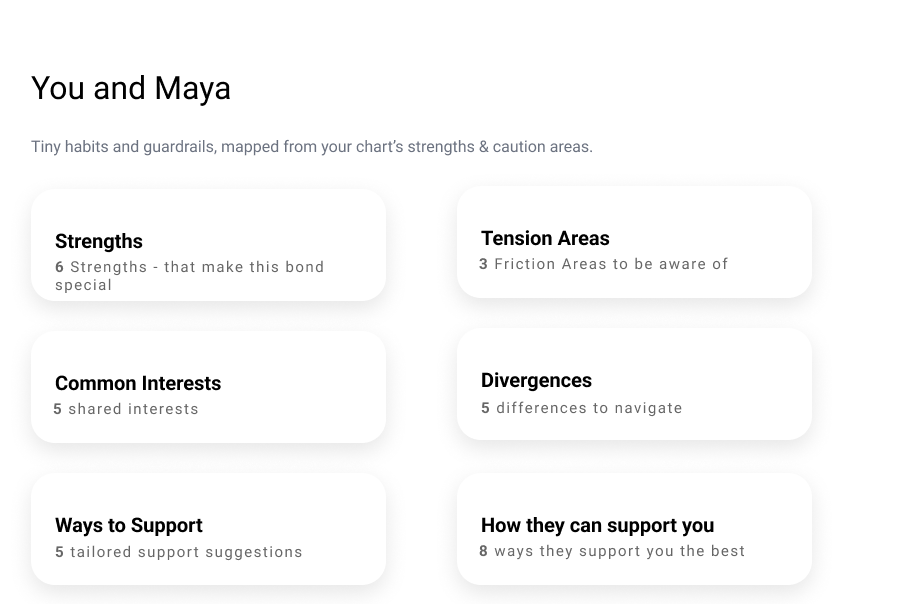The image size is (898, 604).
Task: Select '5 differences to navigate' subtitle
Action: pyautogui.click(x=581, y=408)
